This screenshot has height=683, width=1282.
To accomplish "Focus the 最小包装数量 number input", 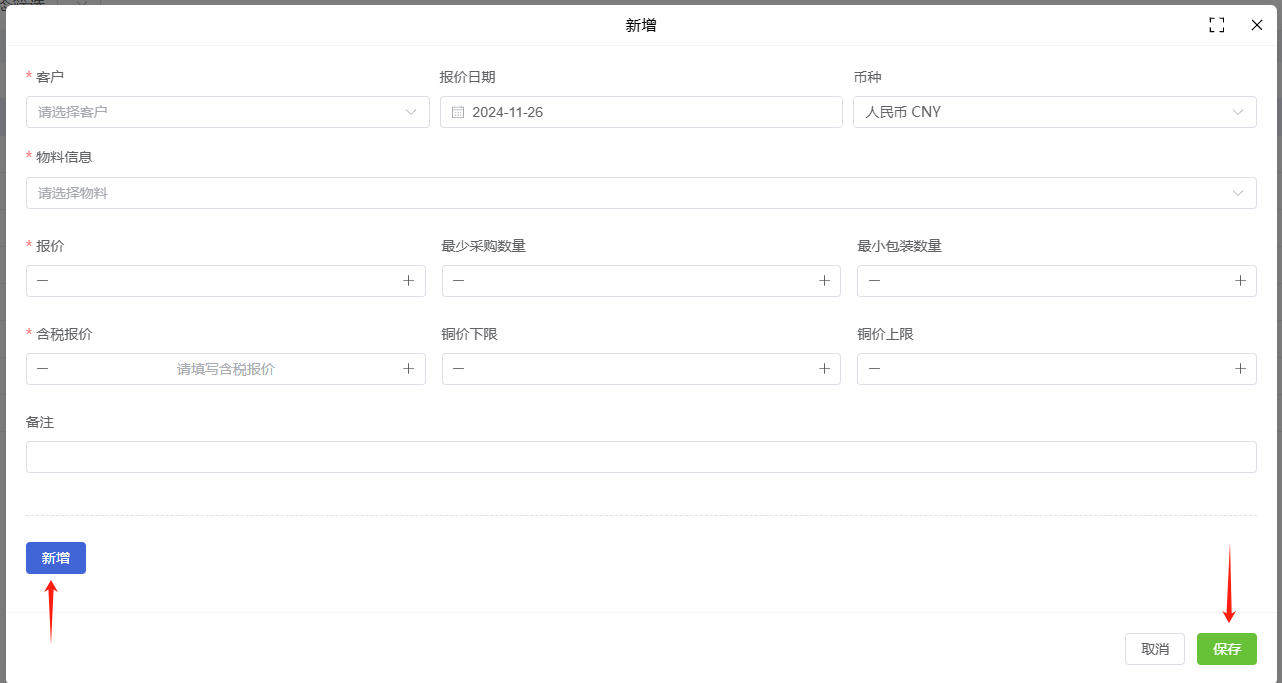I will click(x=1057, y=281).
